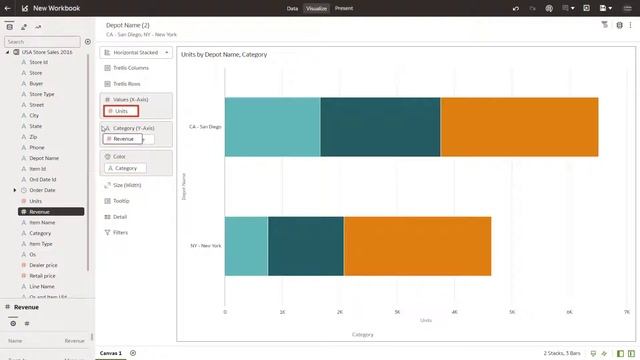Select the Dealer price measure

pos(43,265)
